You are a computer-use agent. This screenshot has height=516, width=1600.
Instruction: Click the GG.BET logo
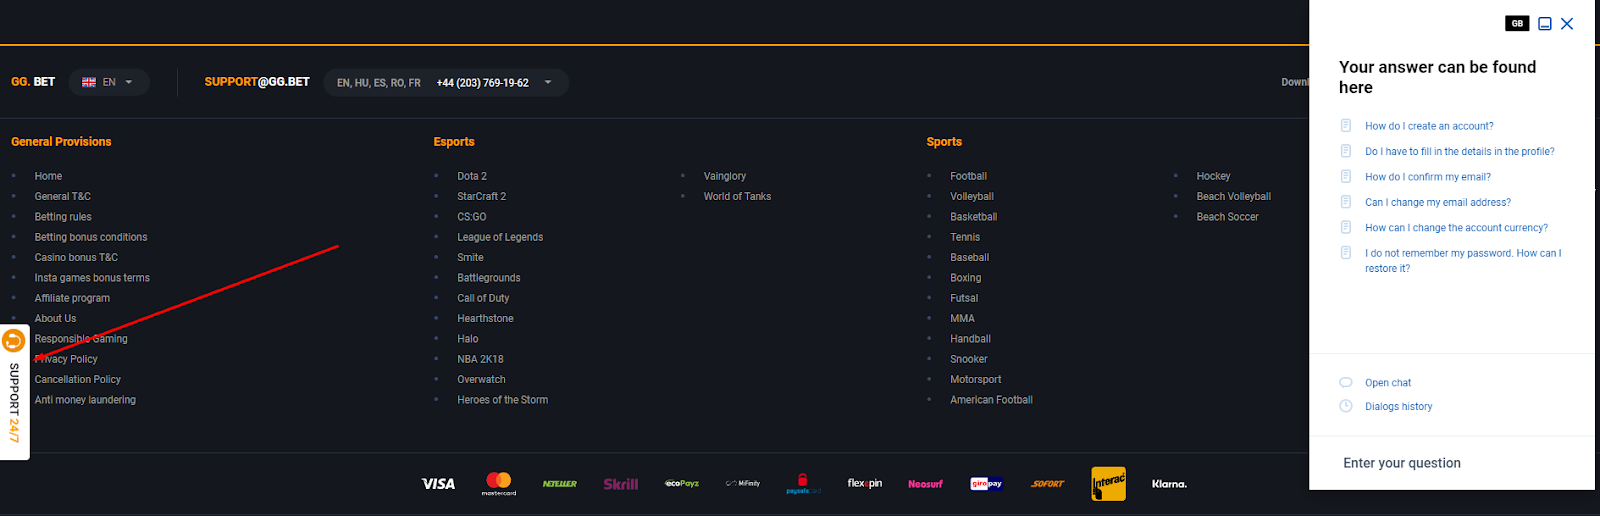coord(33,82)
